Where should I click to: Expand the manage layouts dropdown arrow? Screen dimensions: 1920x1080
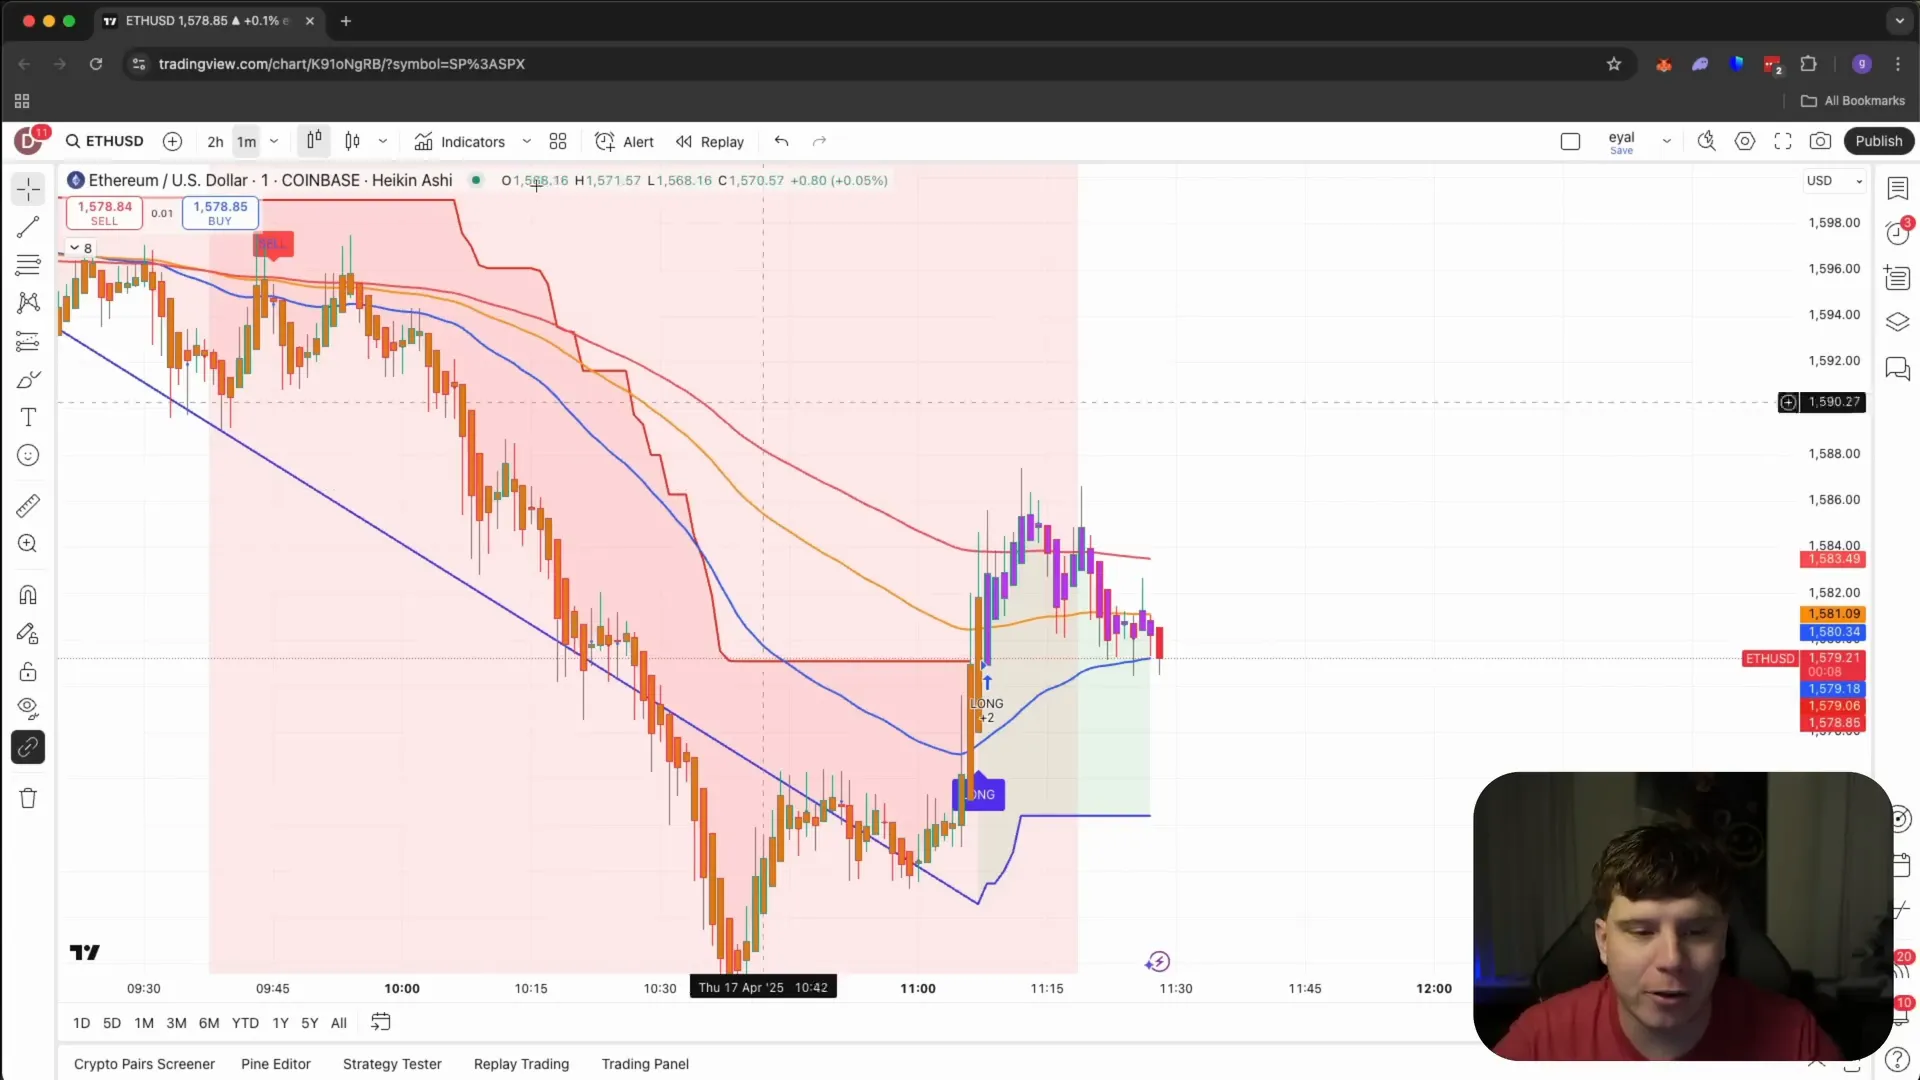1667,142
